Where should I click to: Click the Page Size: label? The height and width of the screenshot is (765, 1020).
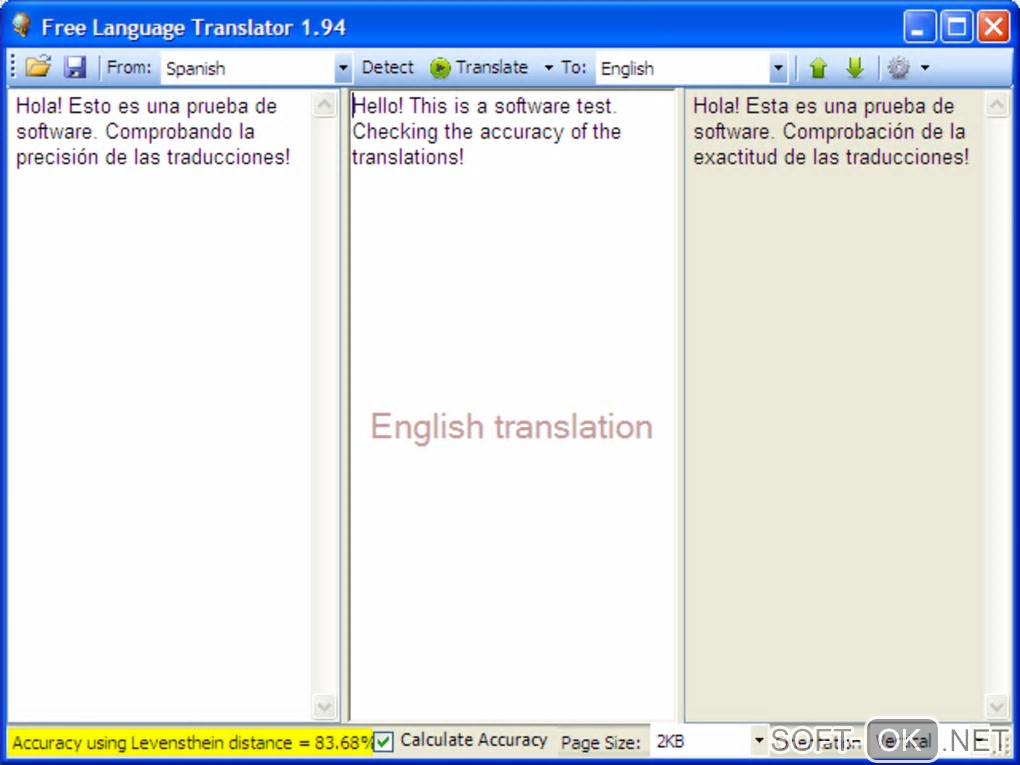point(601,742)
